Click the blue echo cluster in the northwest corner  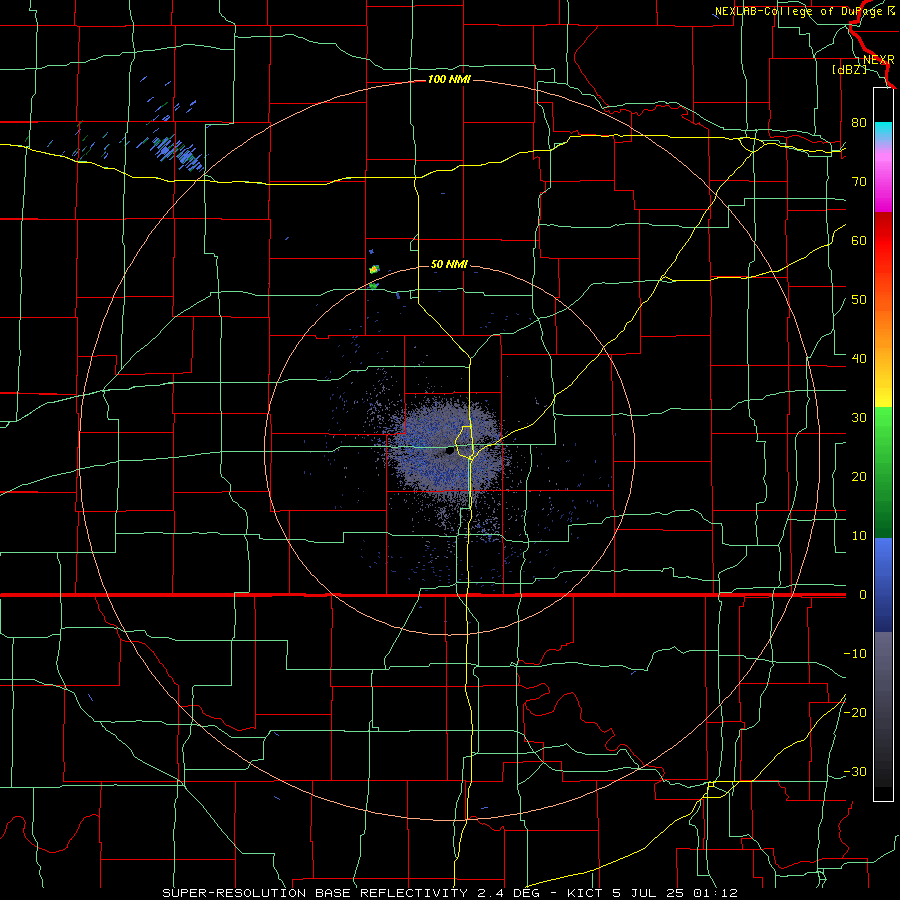(175, 150)
